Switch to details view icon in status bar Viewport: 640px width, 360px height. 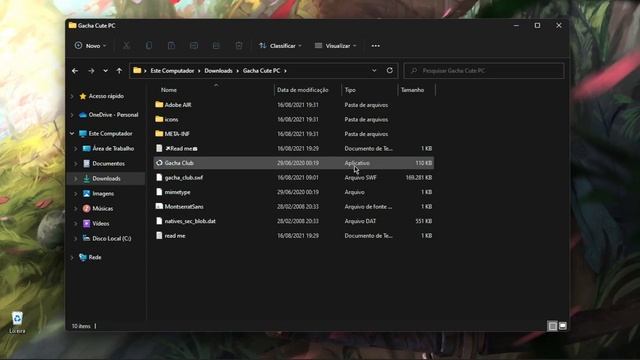pyautogui.click(x=552, y=326)
